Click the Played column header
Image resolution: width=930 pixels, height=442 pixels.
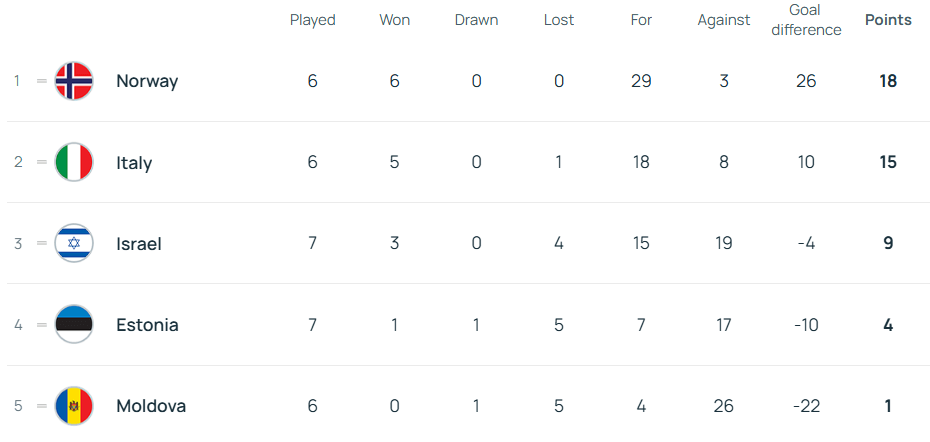tap(313, 20)
